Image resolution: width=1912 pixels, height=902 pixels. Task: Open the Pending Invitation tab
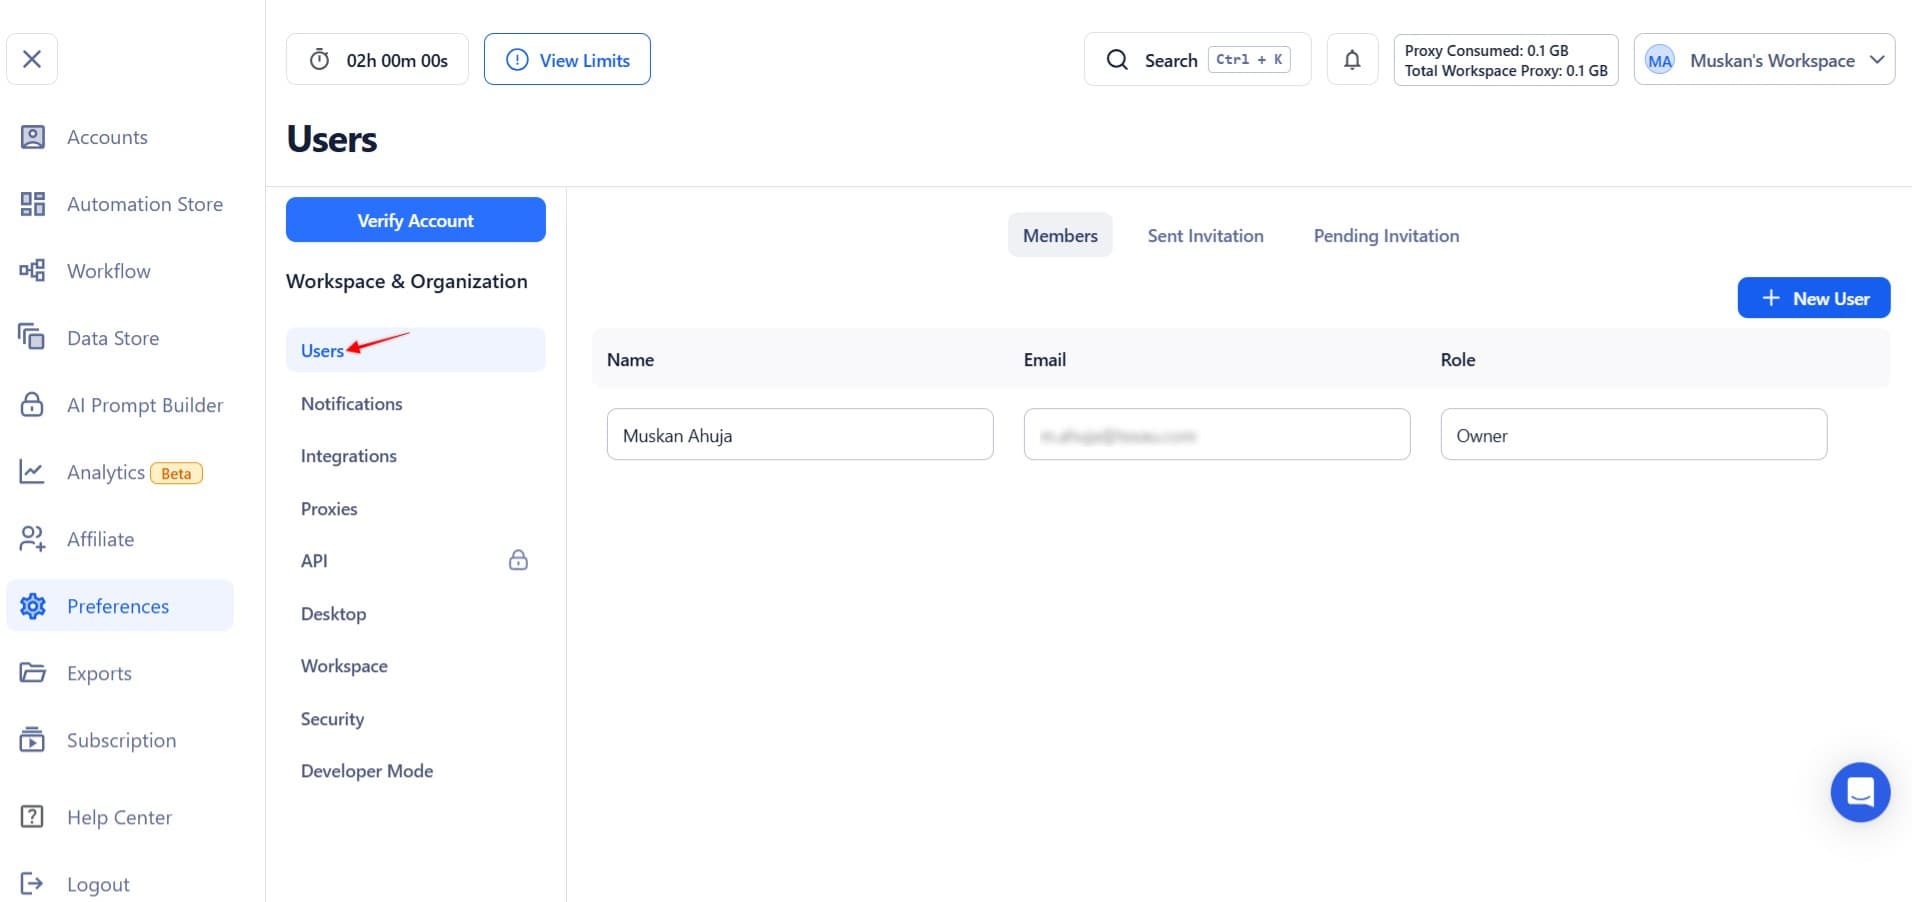click(1385, 235)
